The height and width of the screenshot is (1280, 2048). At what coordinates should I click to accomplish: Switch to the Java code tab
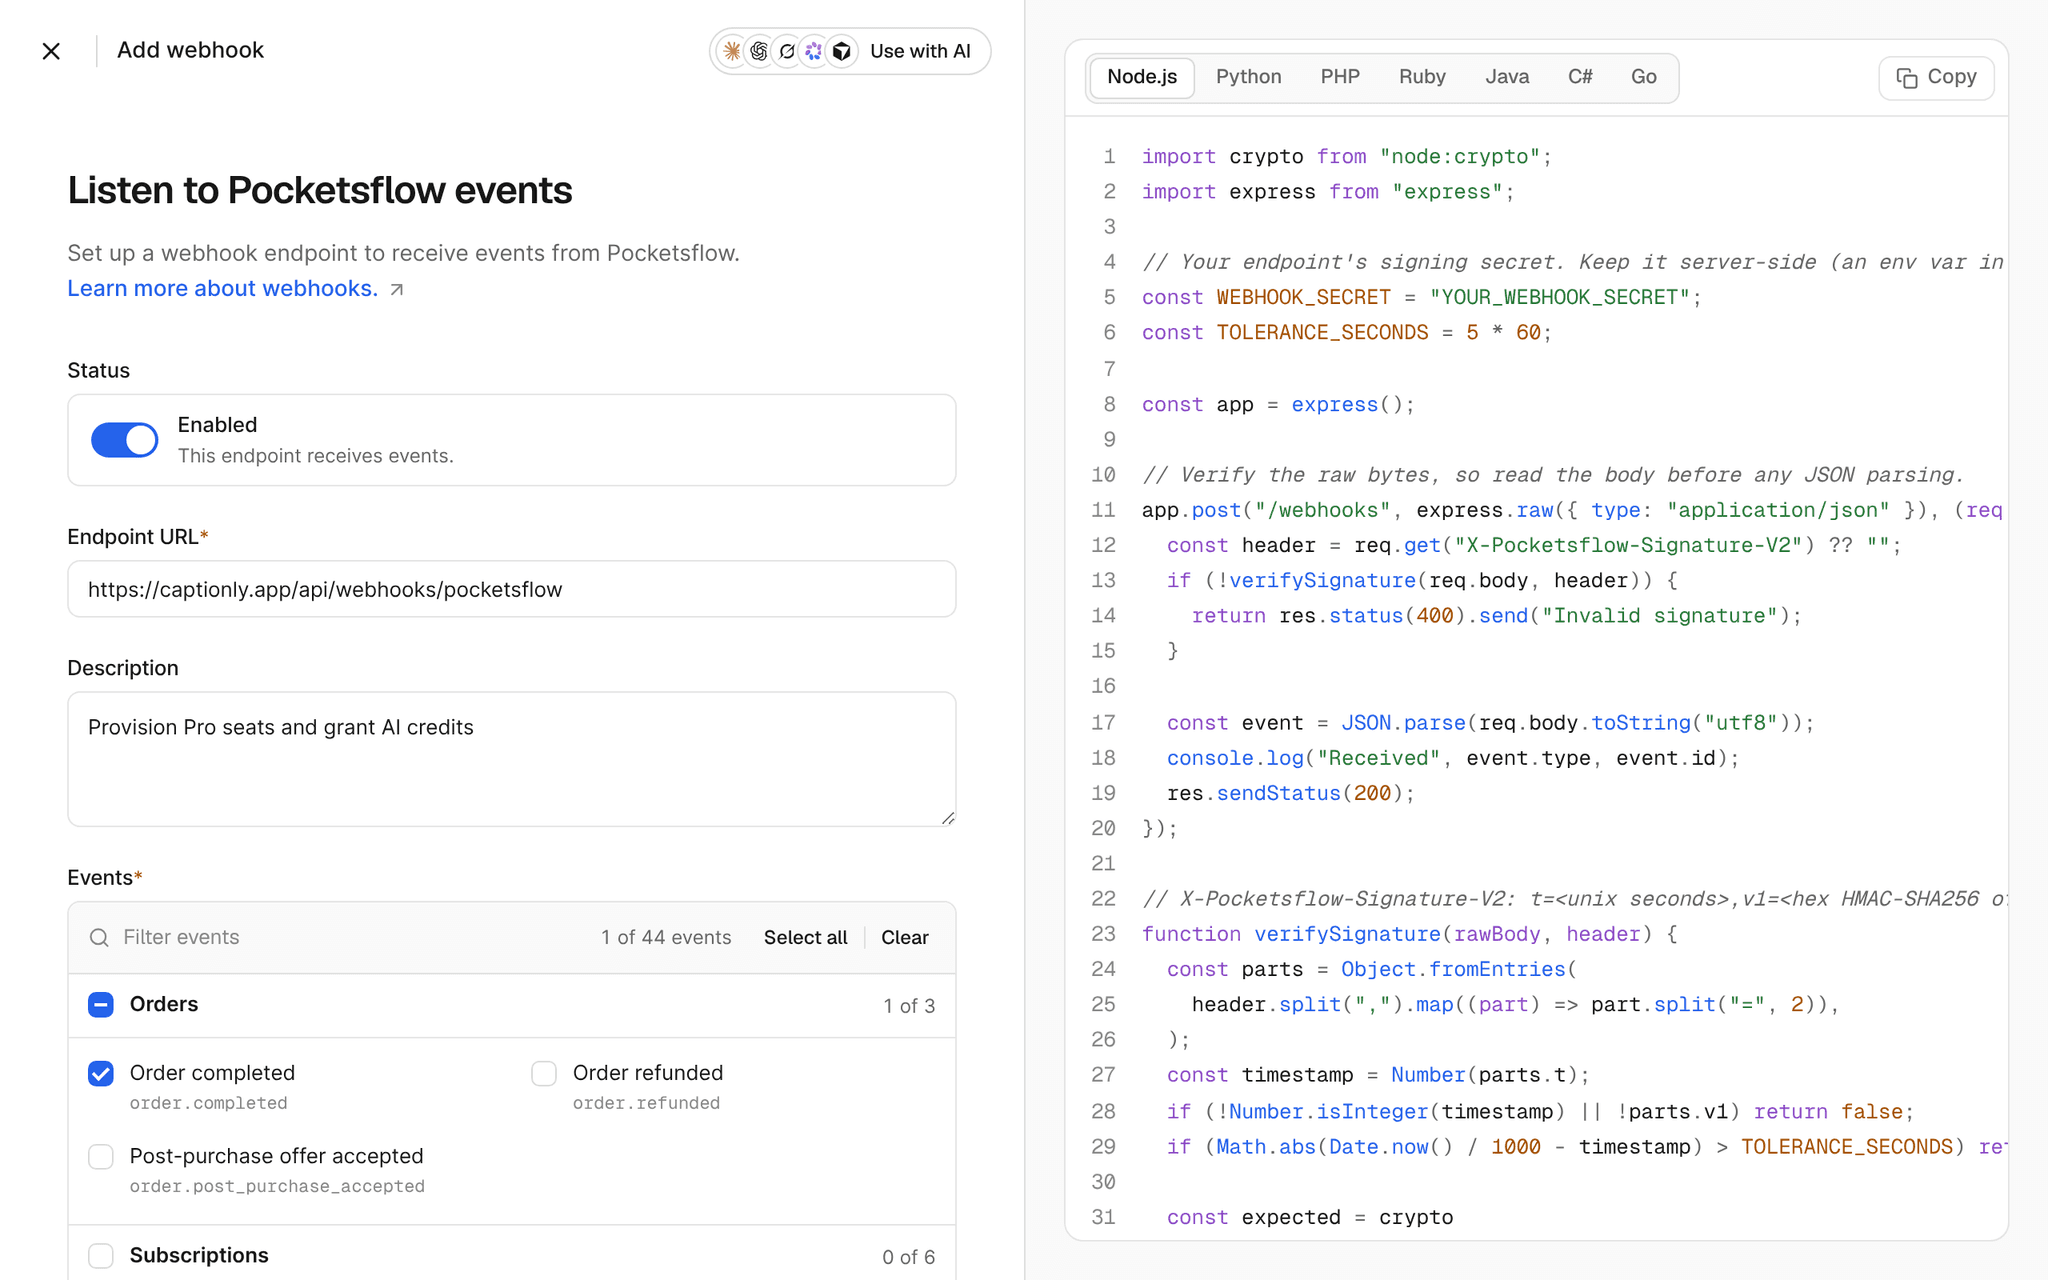(1507, 77)
